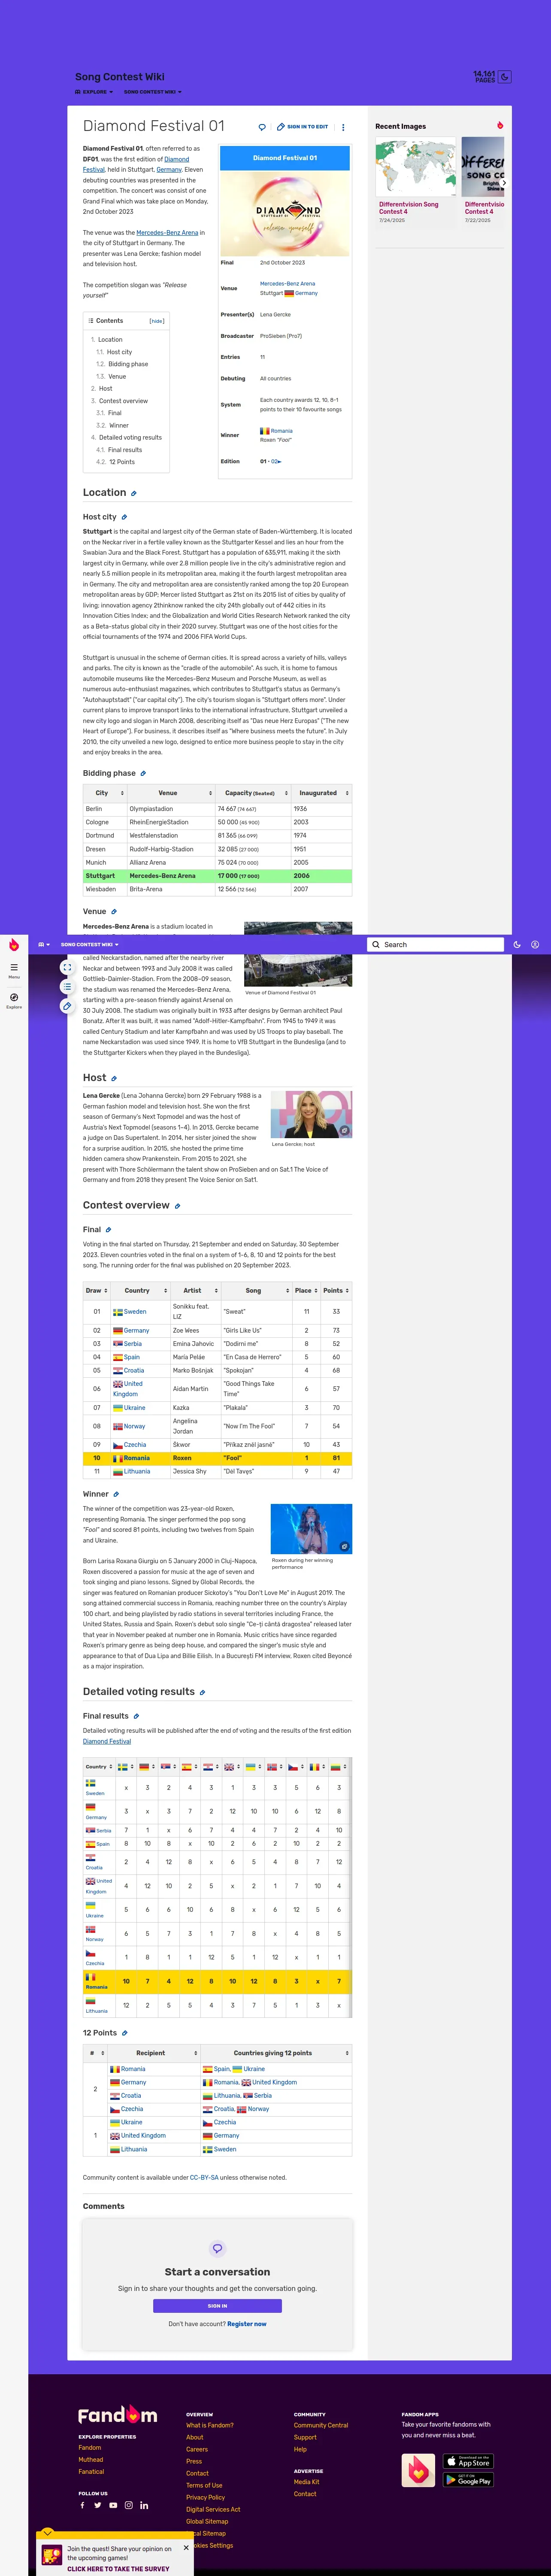Toggle theme button beside 14,161 pages
The height and width of the screenshot is (2576, 551).
click(505, 76)
